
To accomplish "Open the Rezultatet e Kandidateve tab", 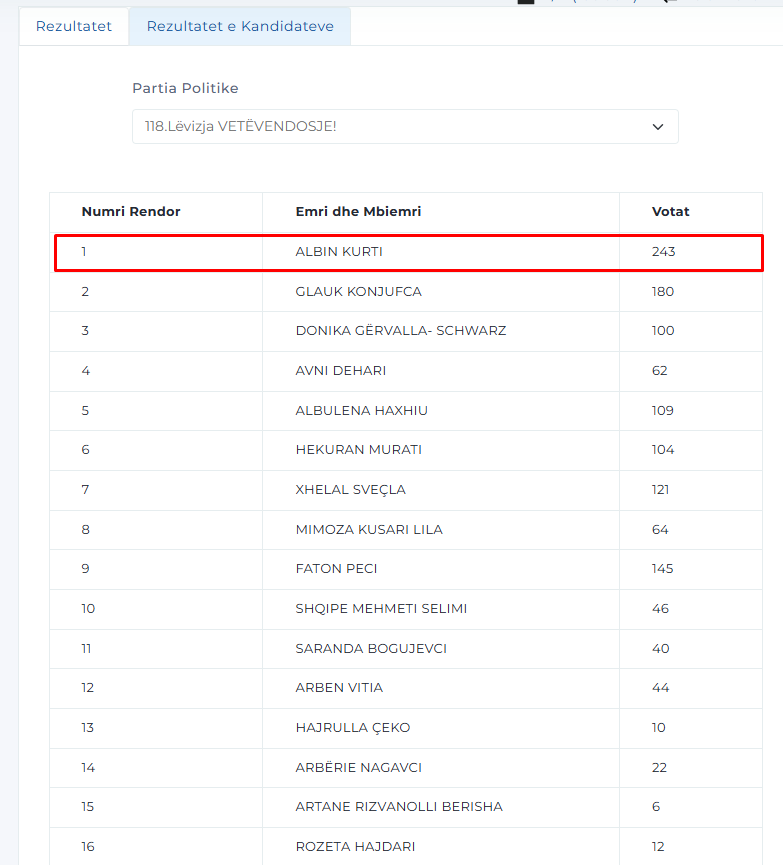I will tap(240, 26).
